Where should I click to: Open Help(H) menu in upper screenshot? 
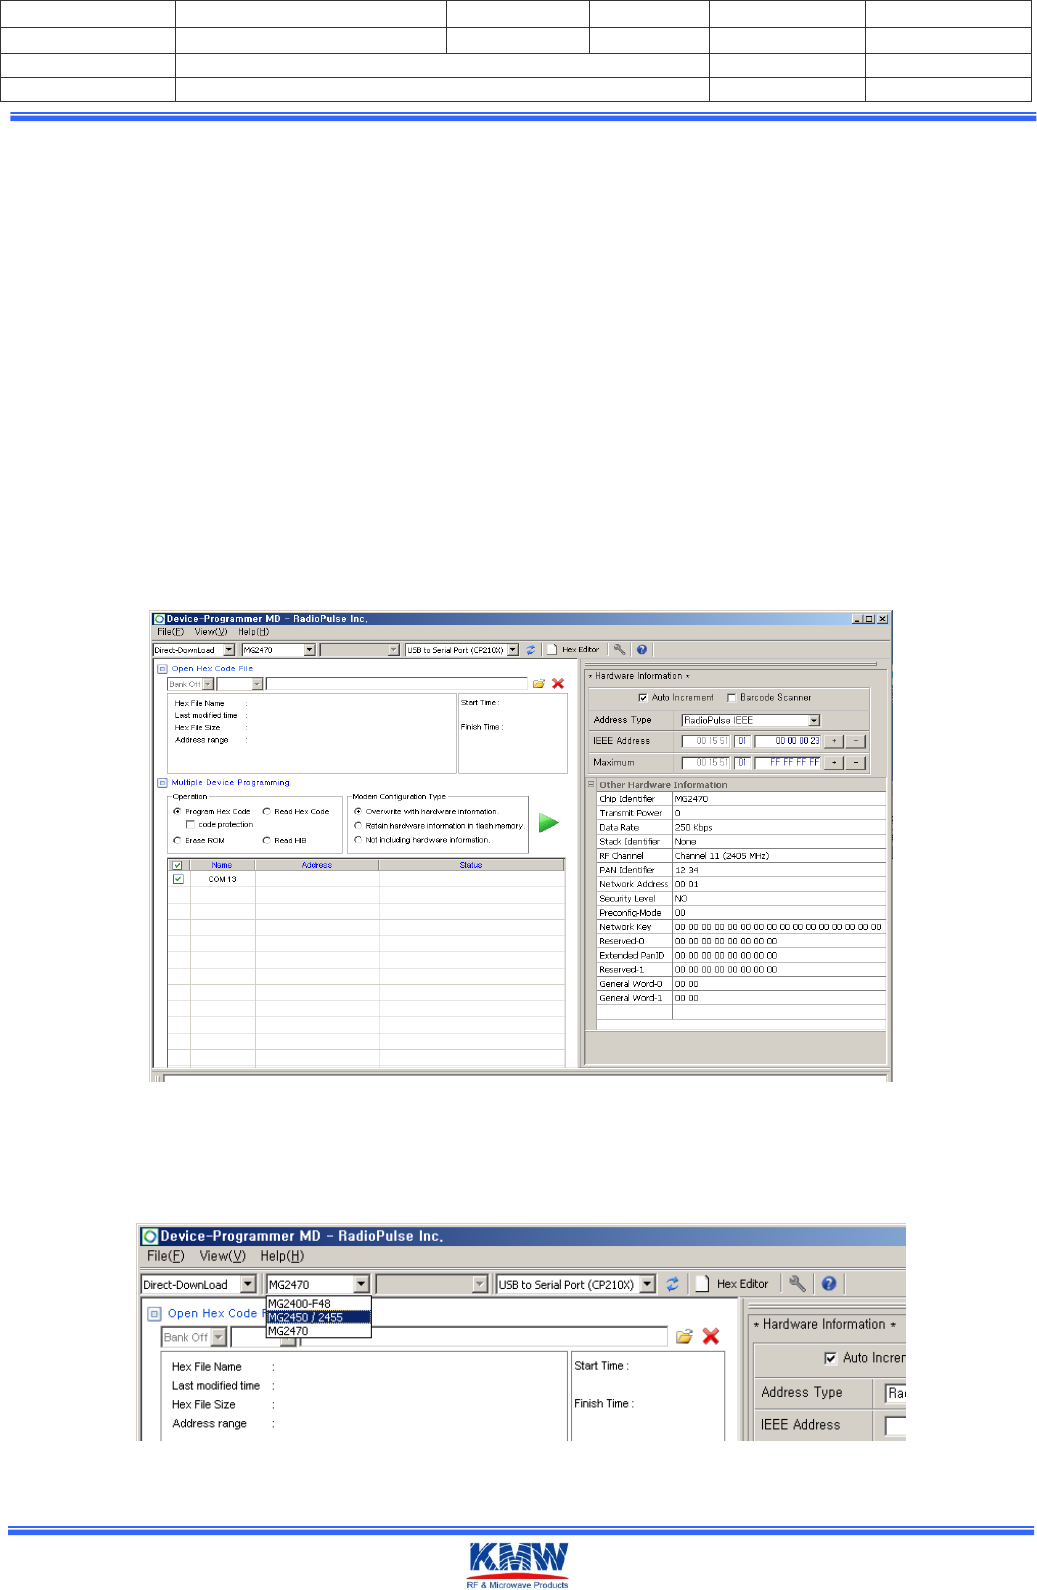253,632
